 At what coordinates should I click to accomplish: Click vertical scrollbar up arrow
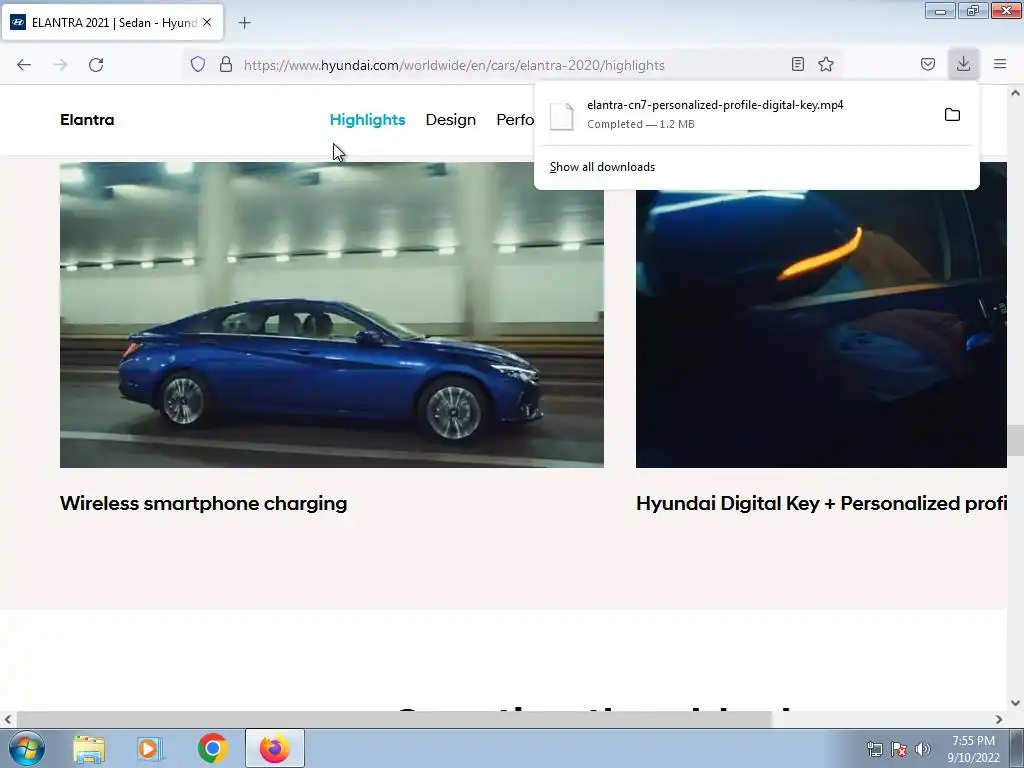[x=1016, y=93]
